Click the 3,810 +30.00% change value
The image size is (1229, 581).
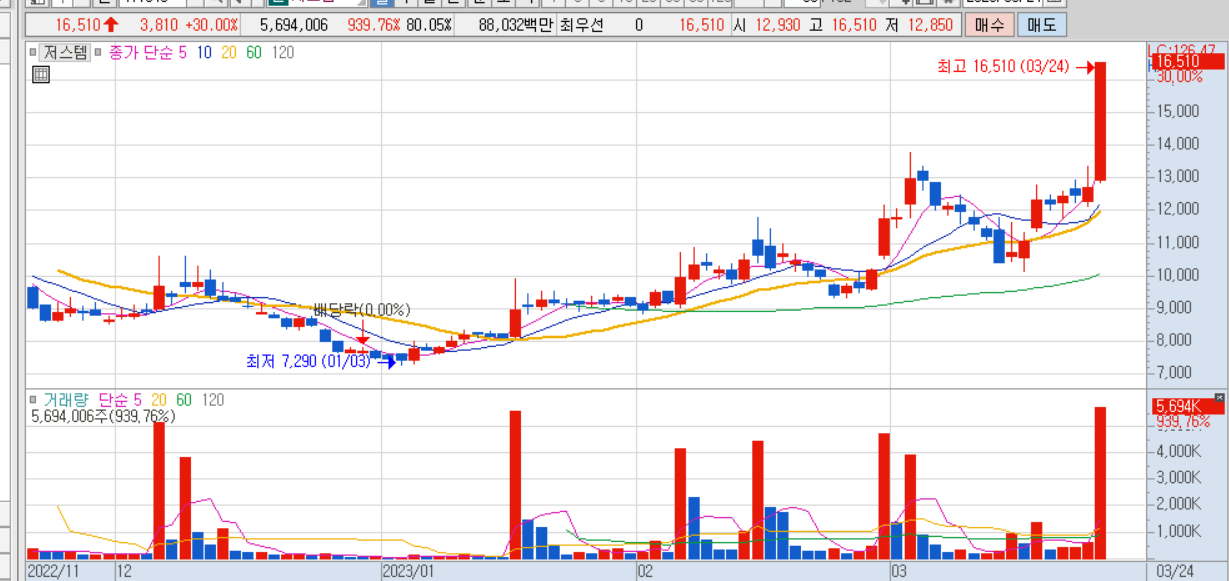[x=190, y=24]
